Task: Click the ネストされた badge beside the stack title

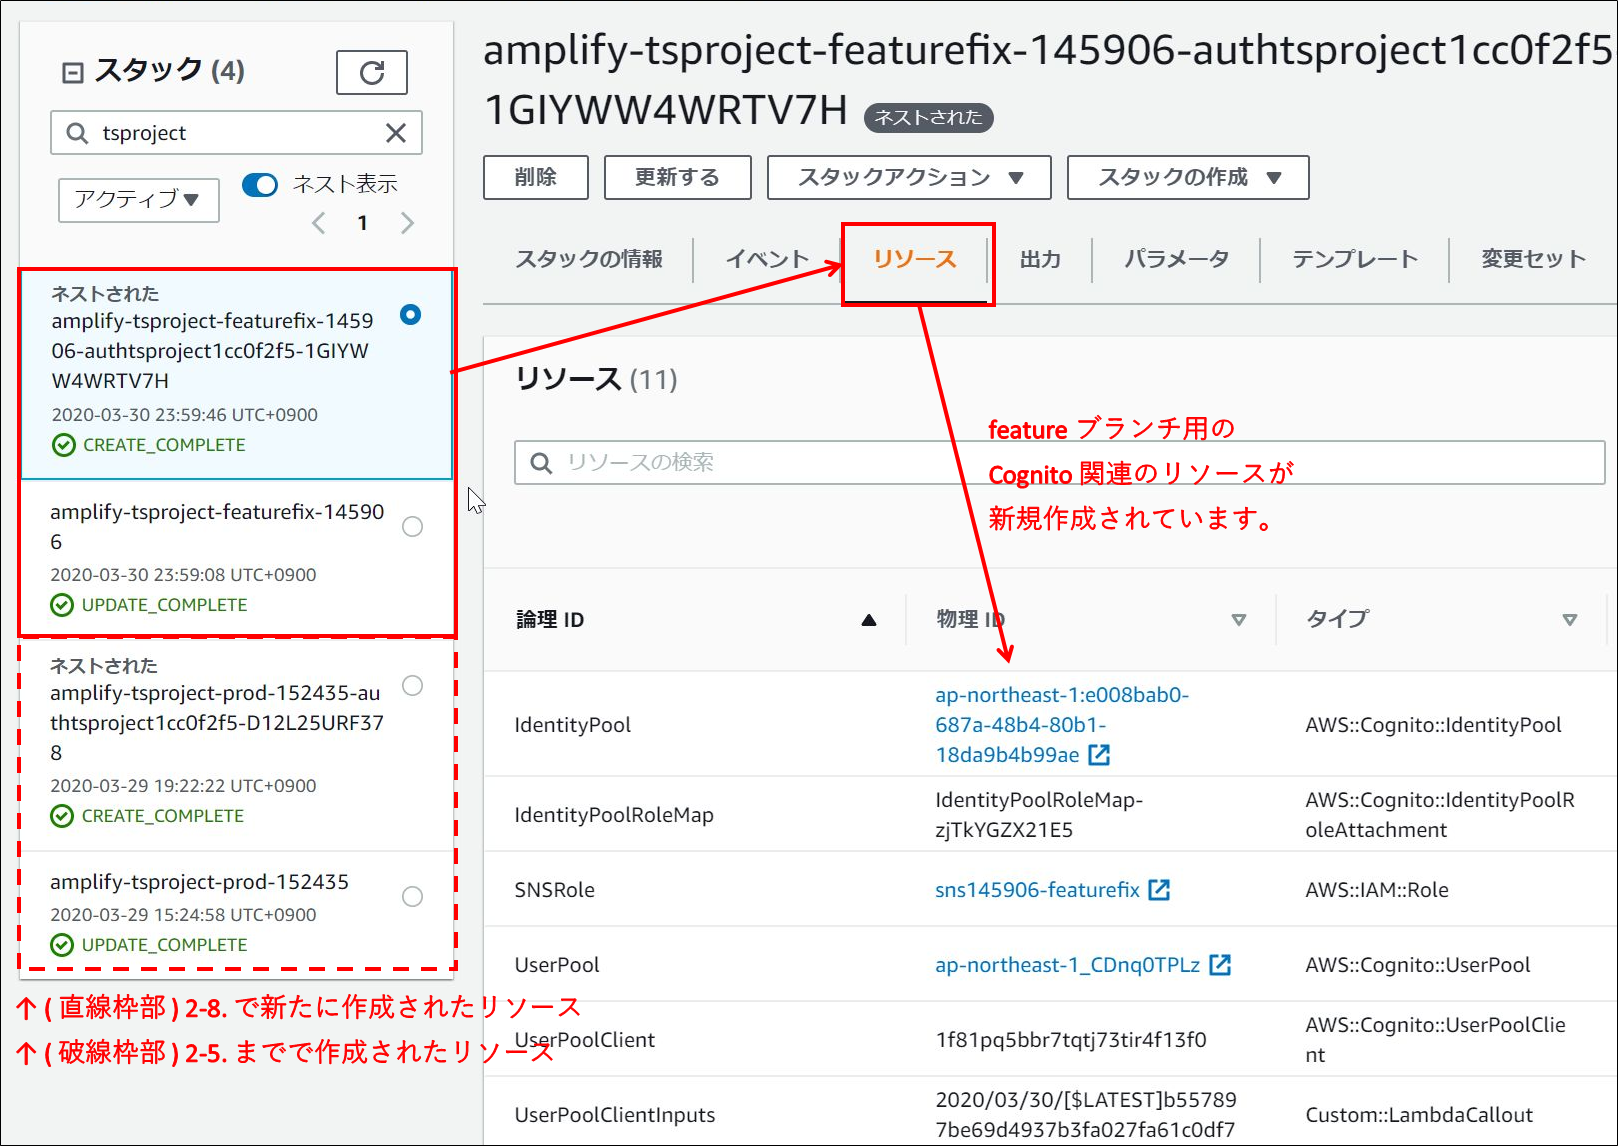Action: pos(929,118)
